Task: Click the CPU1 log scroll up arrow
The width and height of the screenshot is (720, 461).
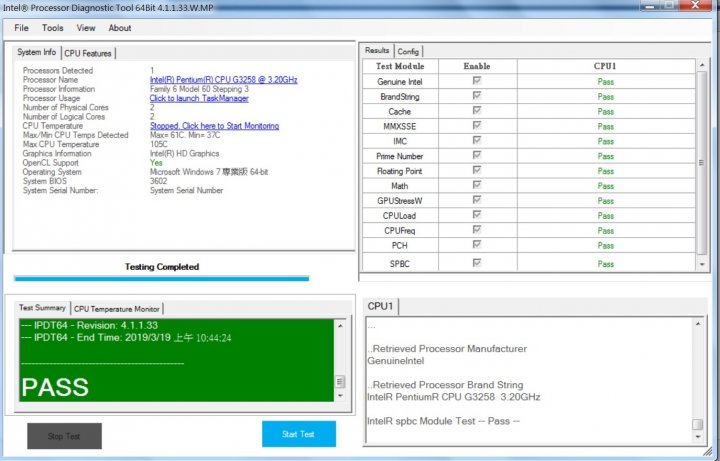Action: pyautogui.click(x=698, y=324)
